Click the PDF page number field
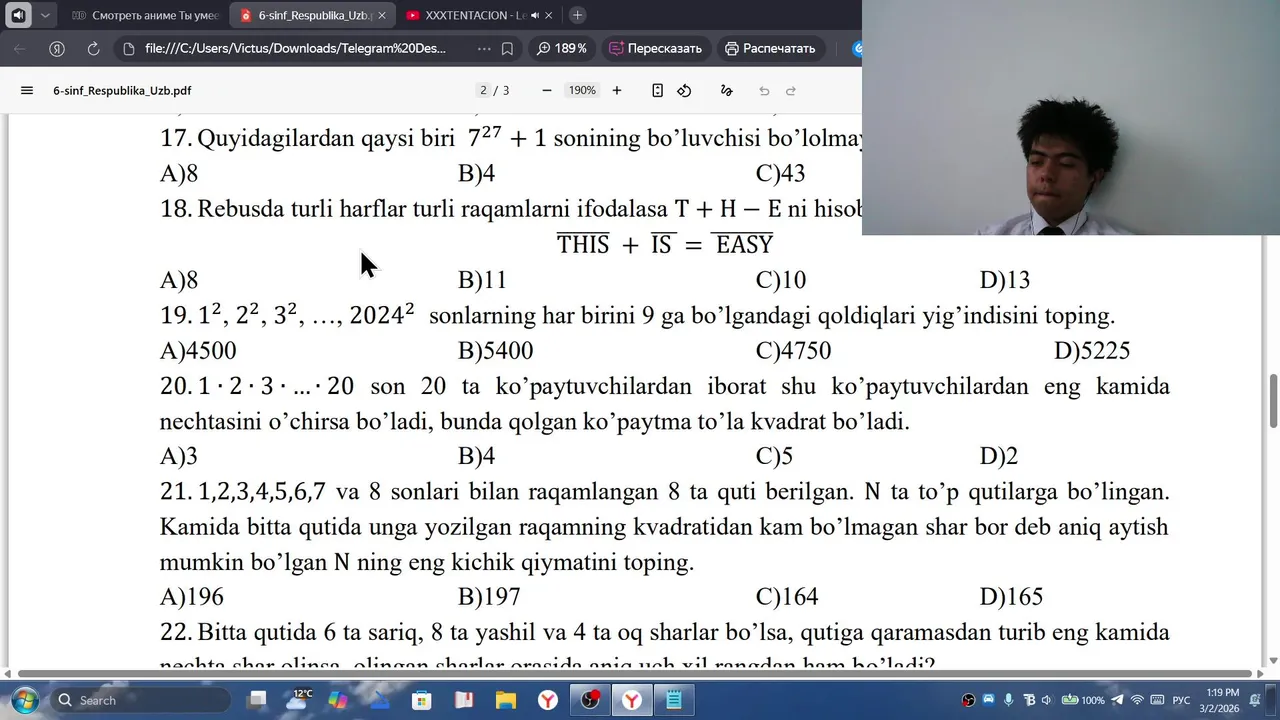 pyautogui.click(x=484, y=90)
